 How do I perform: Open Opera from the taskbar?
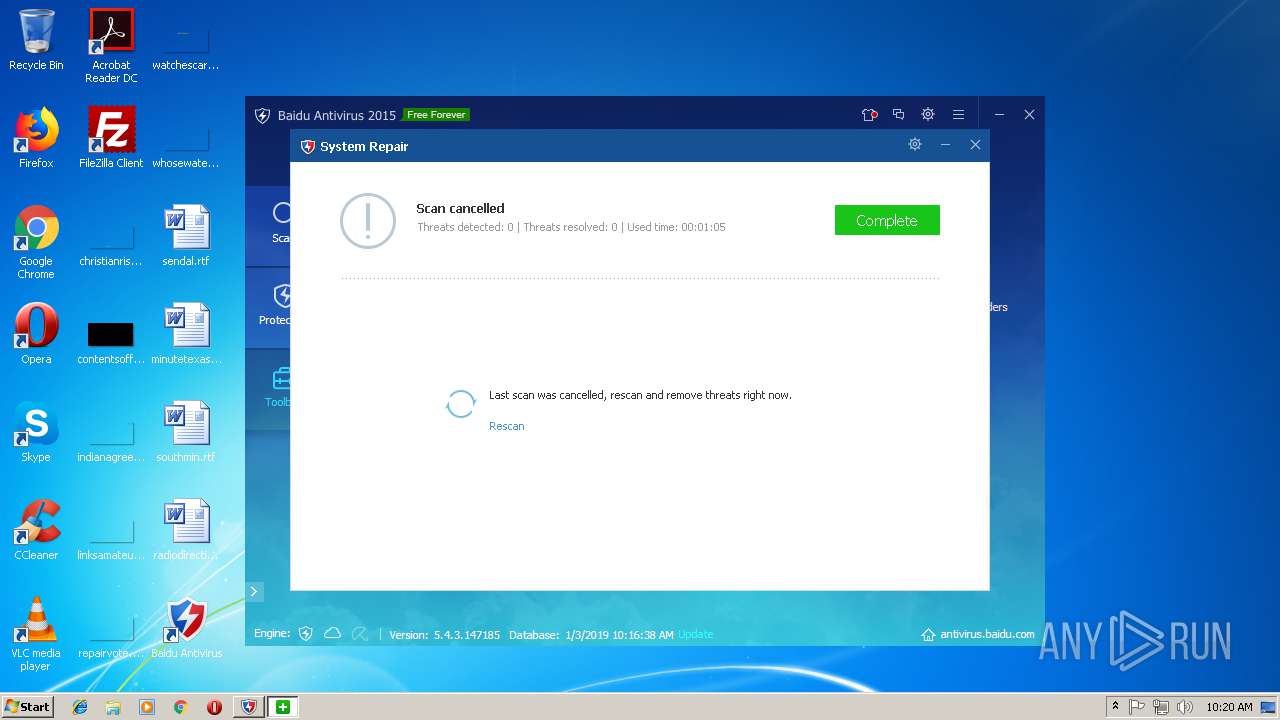coord(214,707)
